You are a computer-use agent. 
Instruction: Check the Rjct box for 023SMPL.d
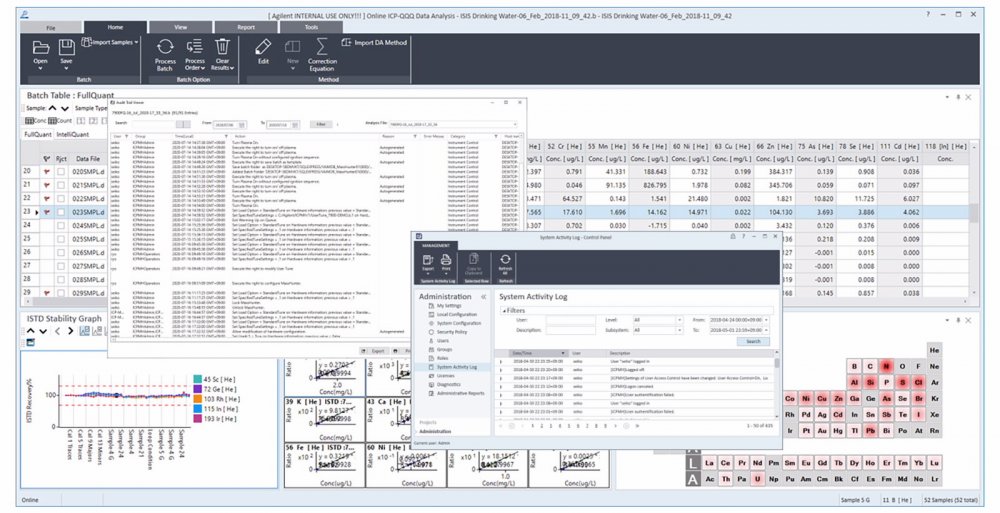coord(61,212)
